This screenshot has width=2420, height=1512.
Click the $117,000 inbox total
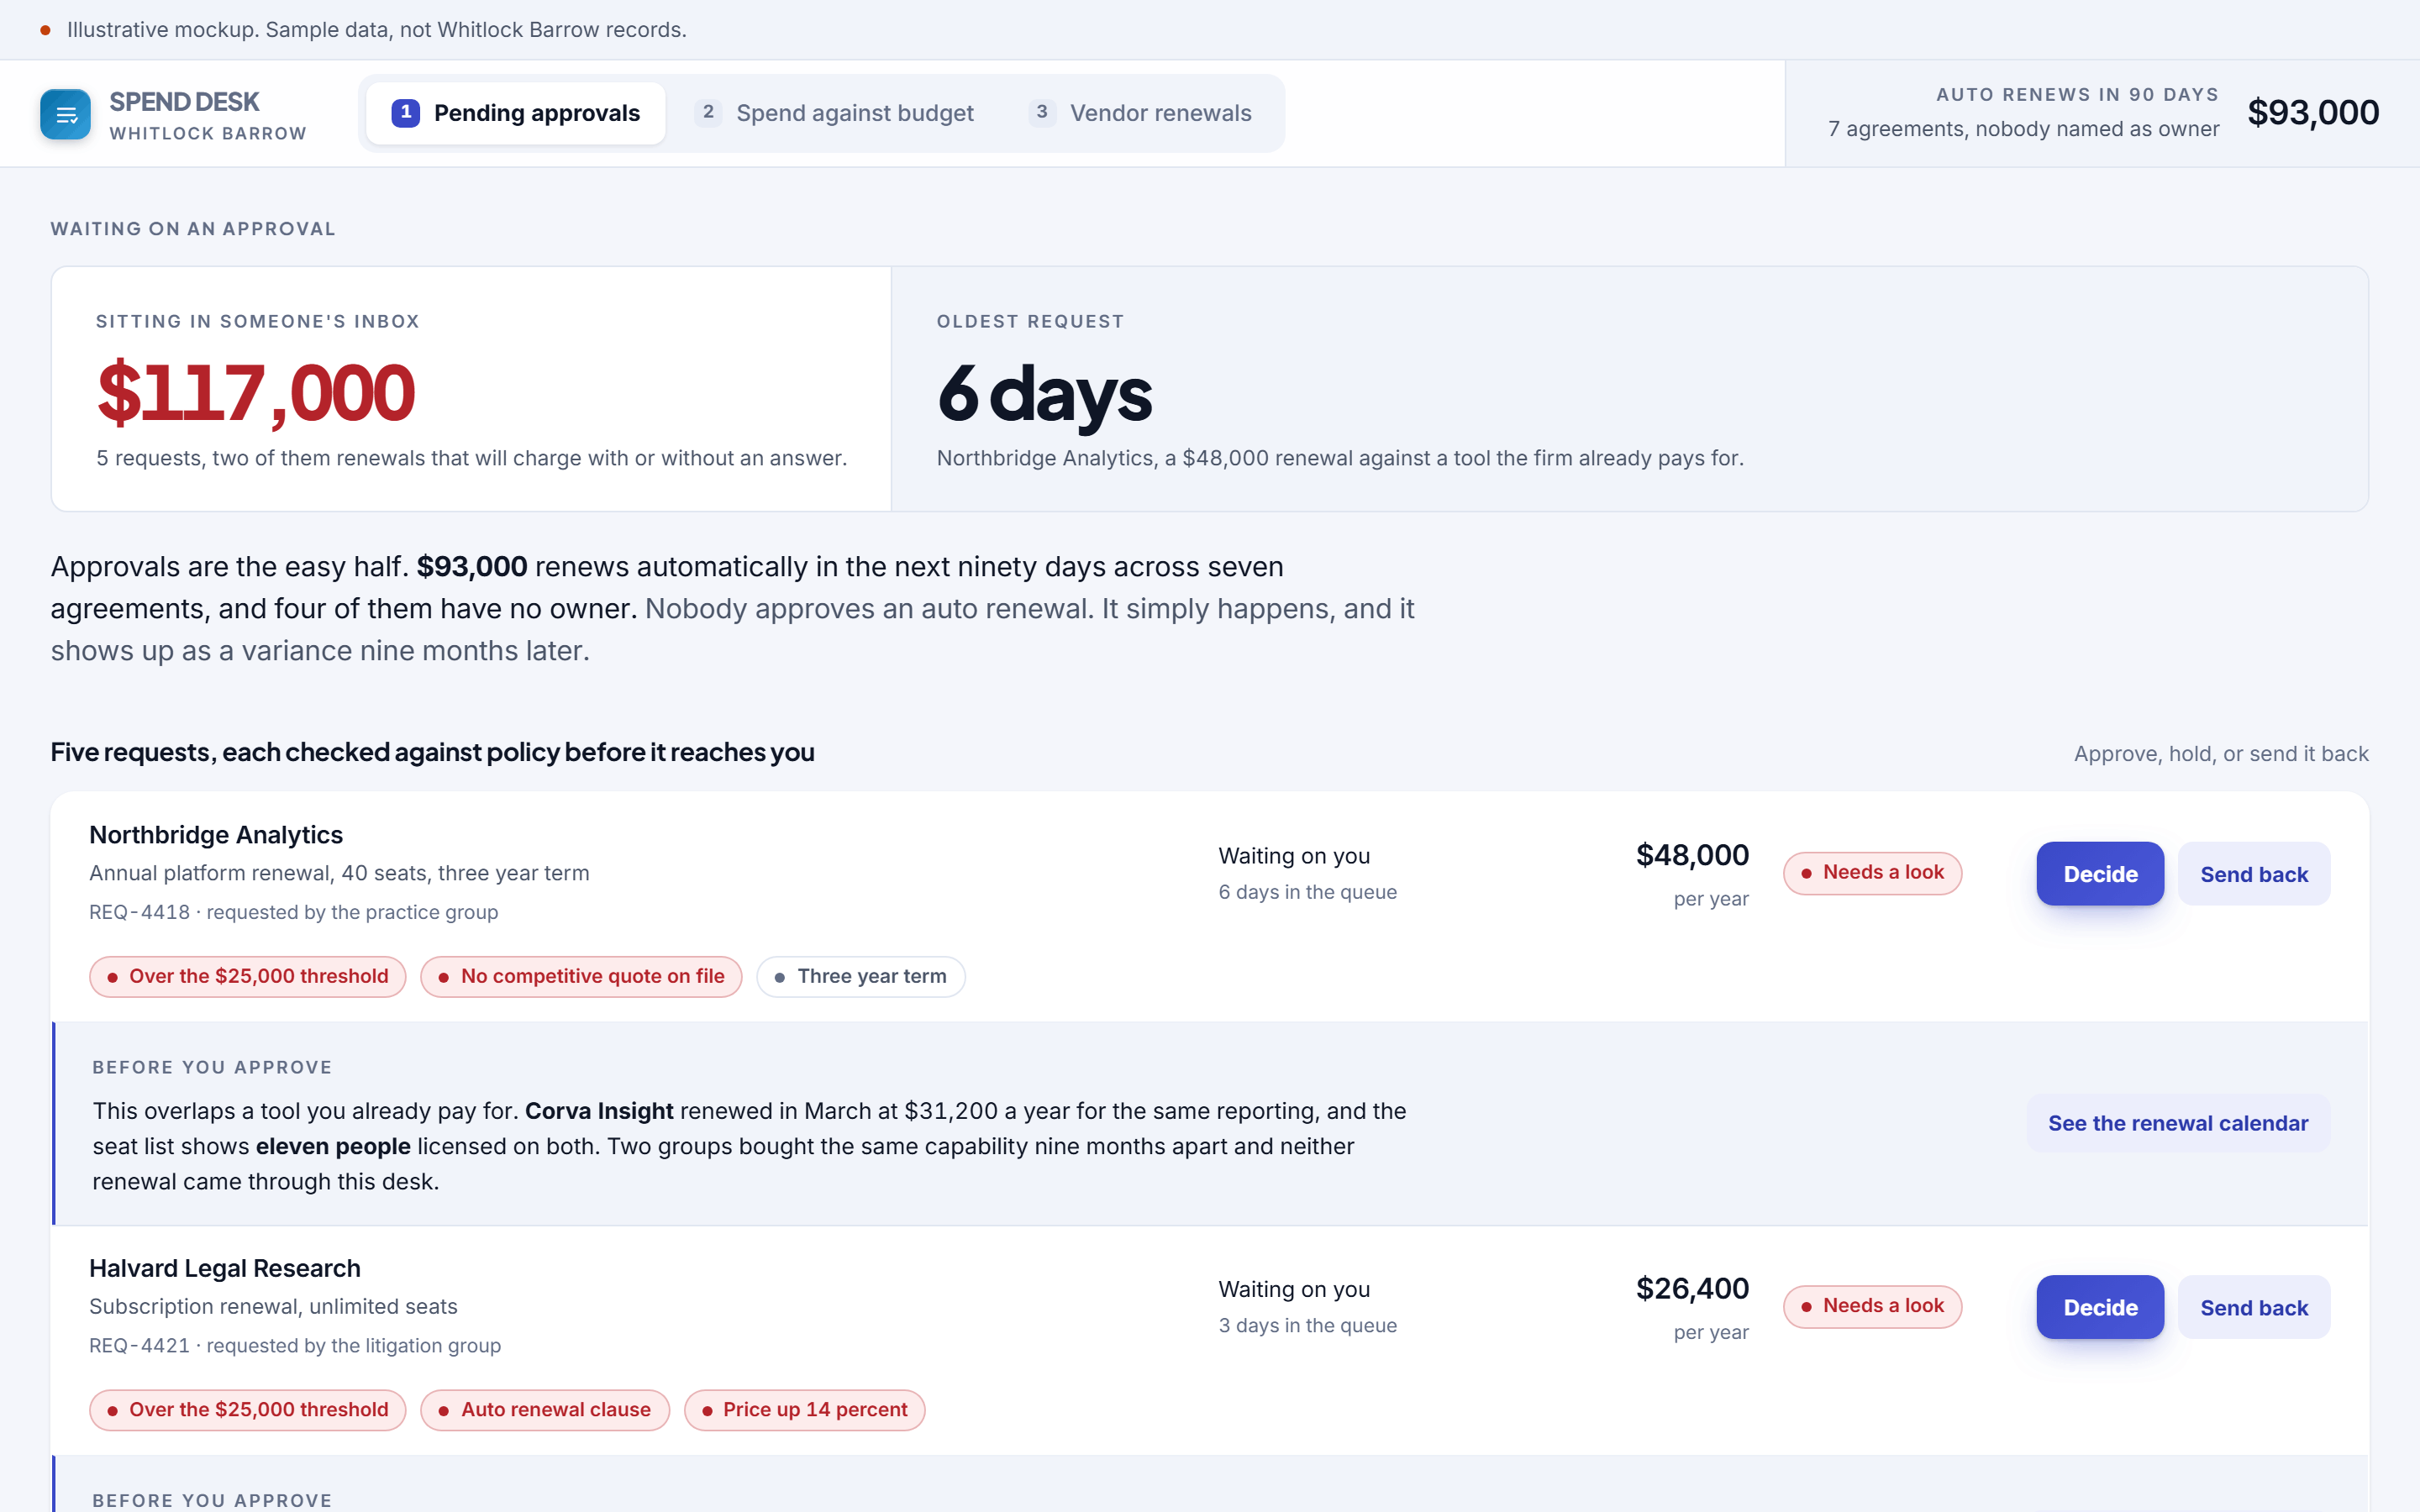pyautogui.click(x=256, y=393)
